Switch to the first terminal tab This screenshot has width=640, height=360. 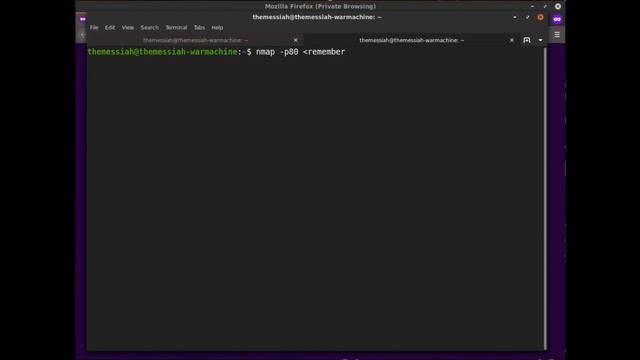pos(195,40)
